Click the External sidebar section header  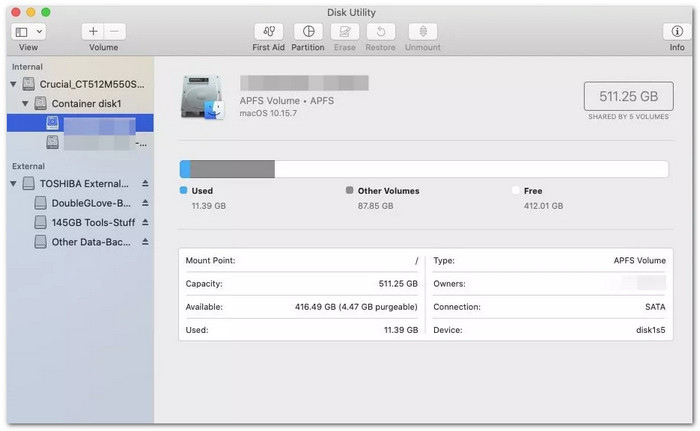point(29,166)
